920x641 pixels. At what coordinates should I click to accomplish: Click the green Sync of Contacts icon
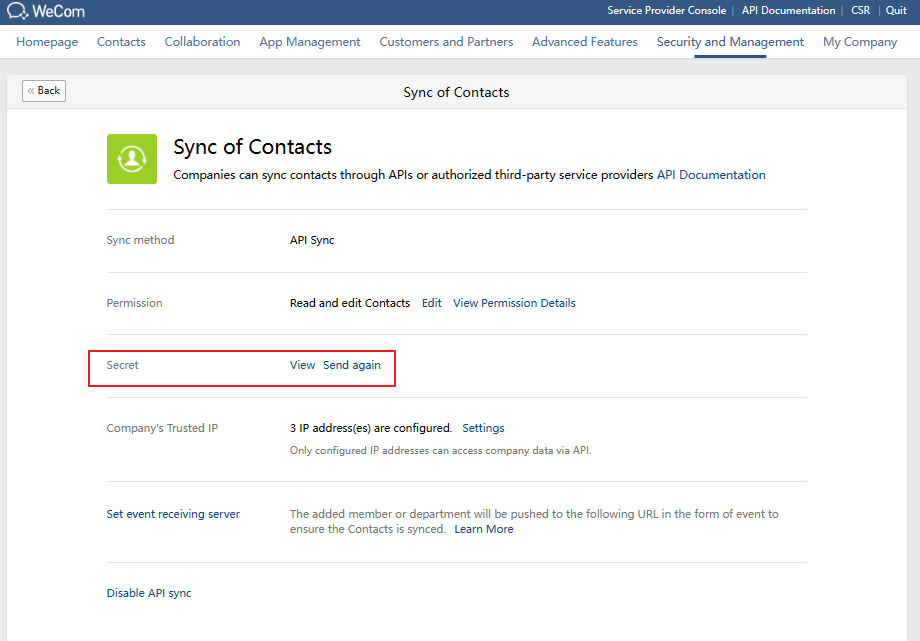pyautogui.click(x=132, y=158)
